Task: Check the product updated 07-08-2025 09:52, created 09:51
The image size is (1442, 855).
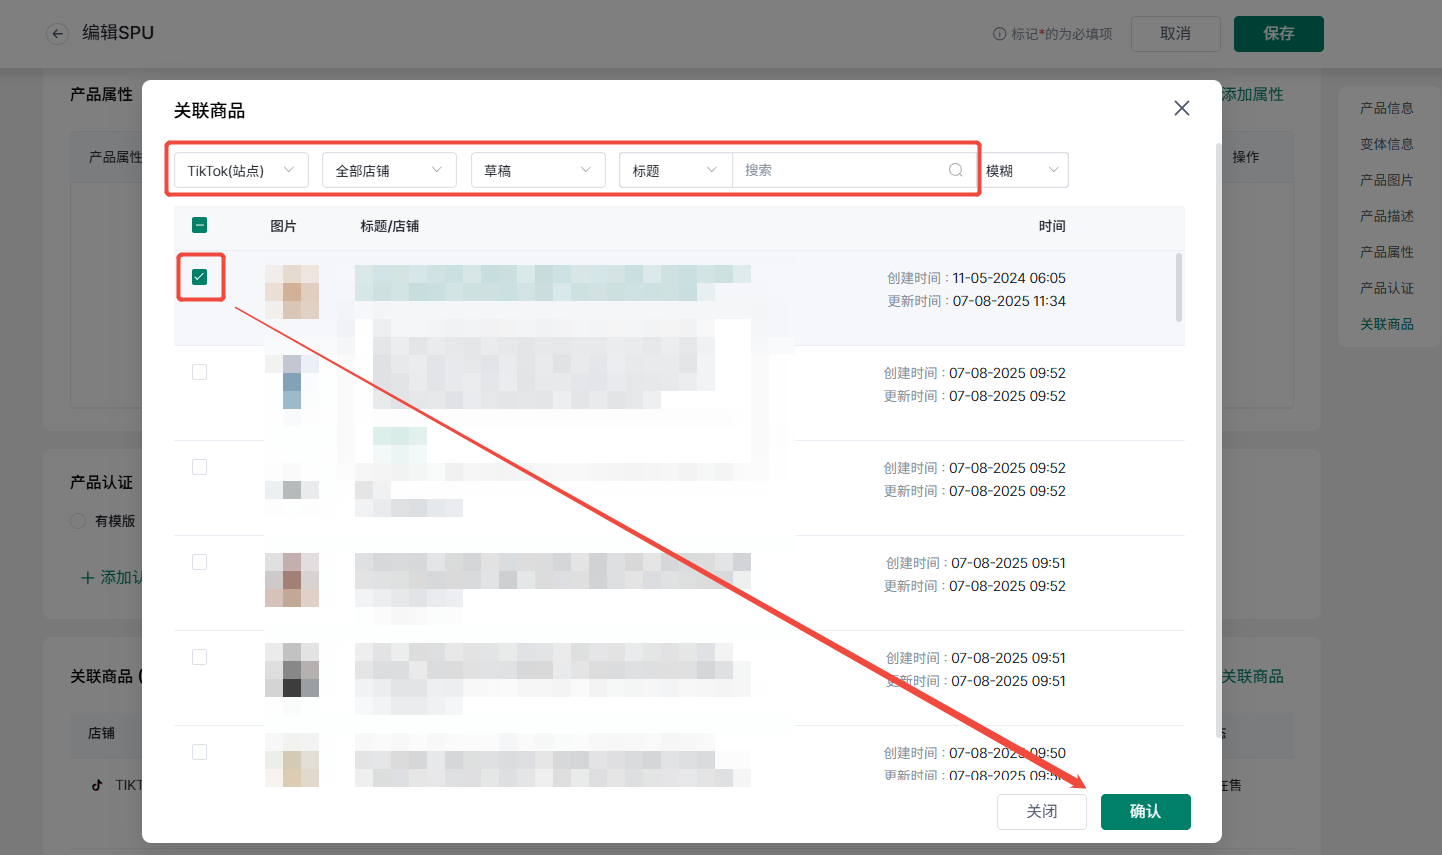Action: pyautogui.click(x=199, y=562)
